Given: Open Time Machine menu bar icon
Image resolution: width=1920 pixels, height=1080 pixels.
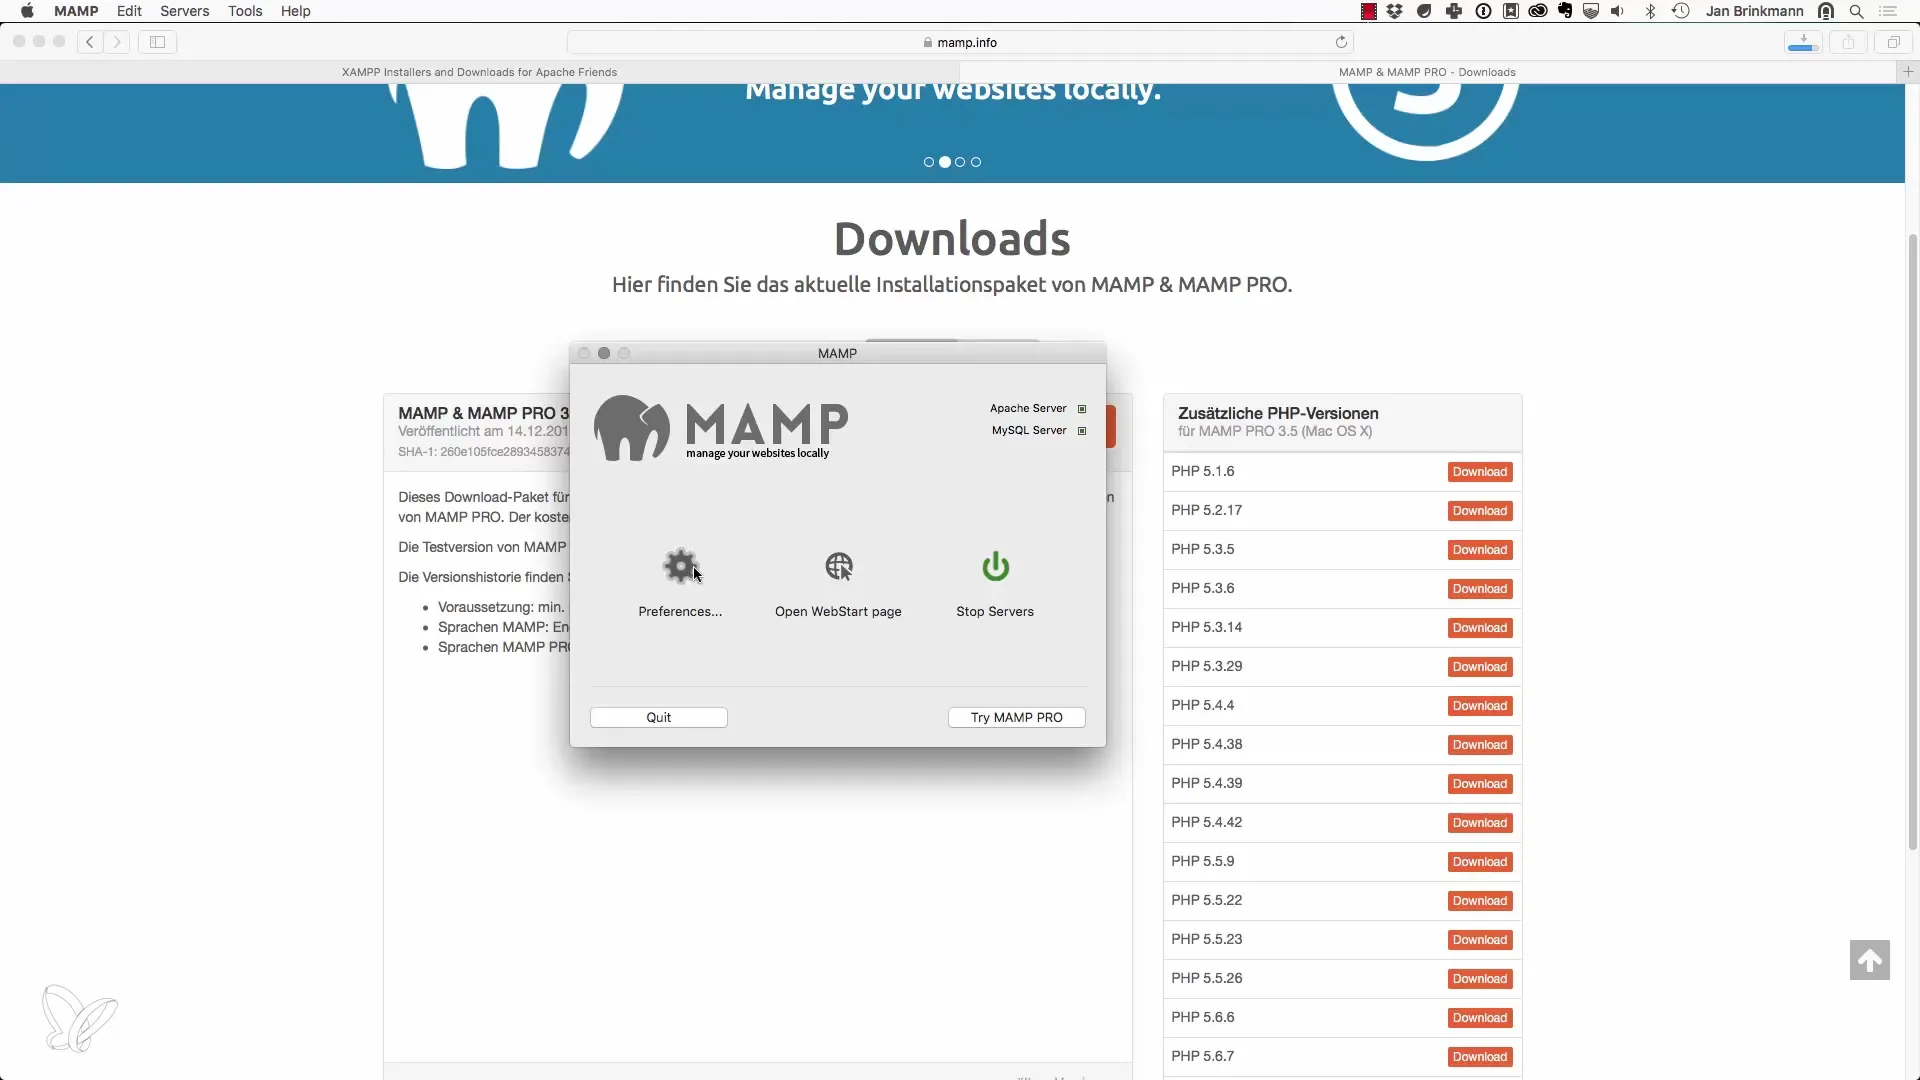Looking at the screenshot, I should (1681, 11).
